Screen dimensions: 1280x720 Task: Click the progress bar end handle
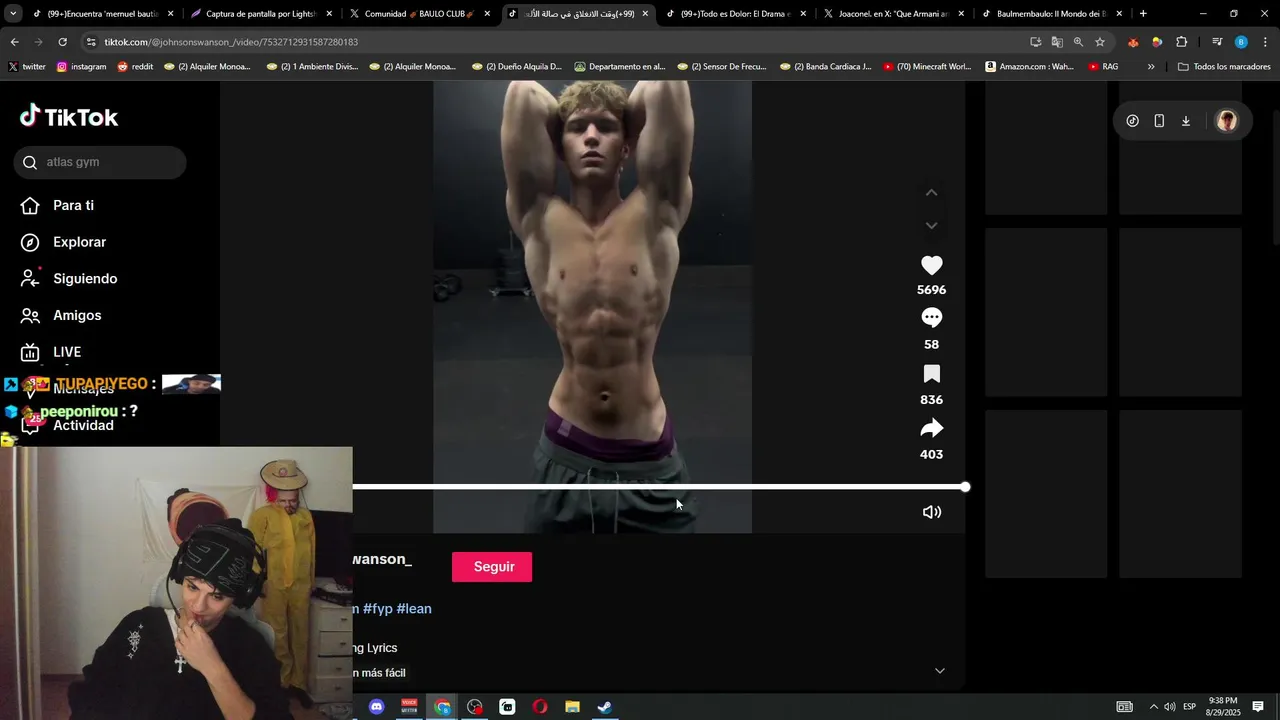coord(965,487)
